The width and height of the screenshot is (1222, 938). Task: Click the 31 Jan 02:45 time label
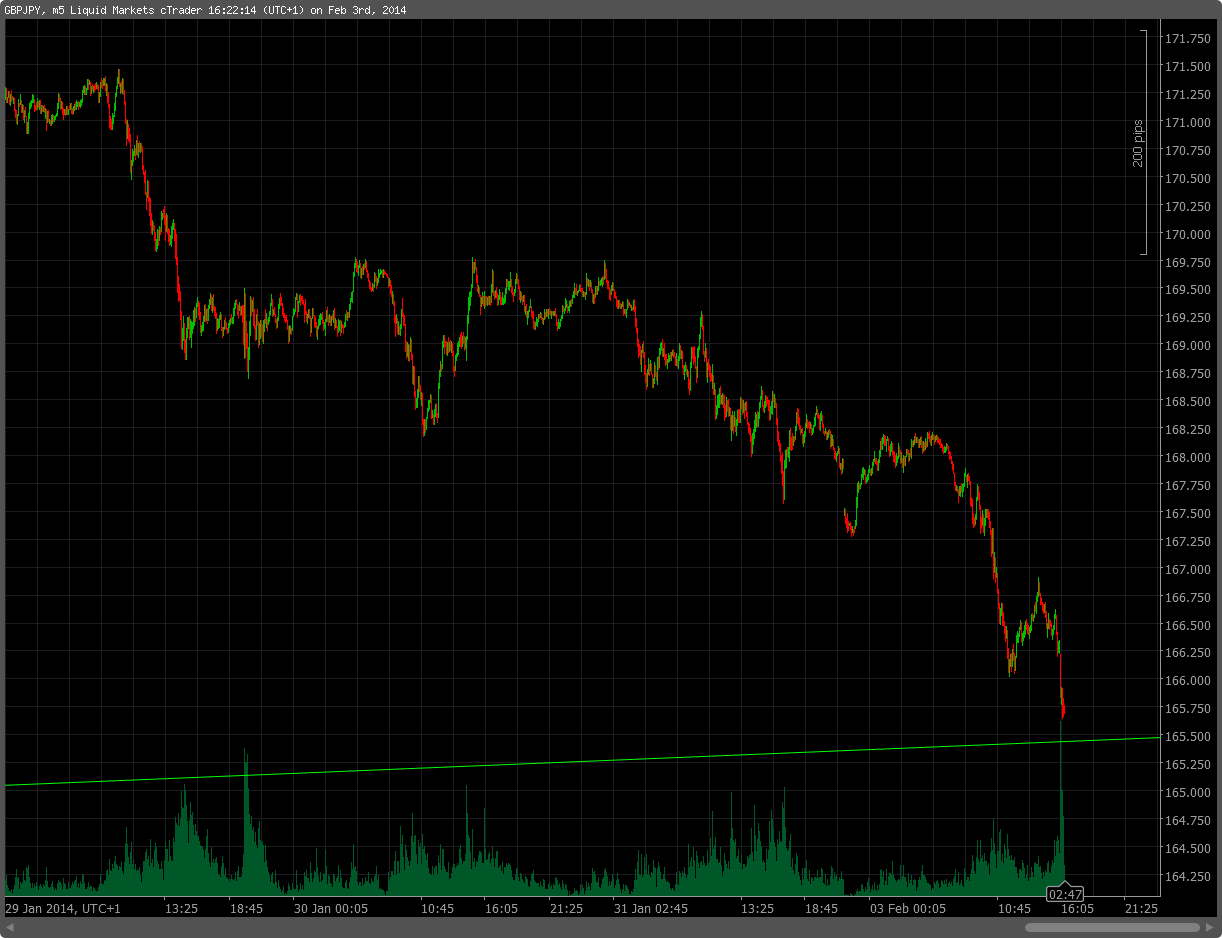coord(651,909)
